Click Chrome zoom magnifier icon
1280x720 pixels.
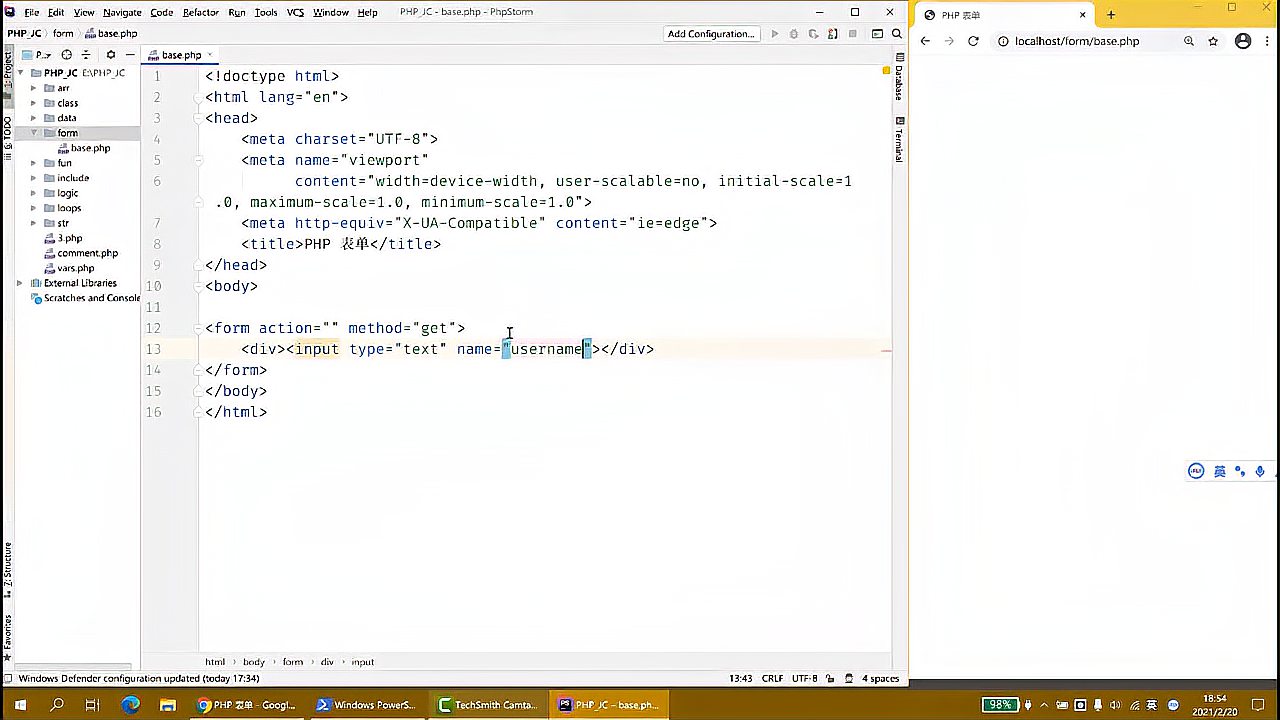click(x=1189, y=41)
